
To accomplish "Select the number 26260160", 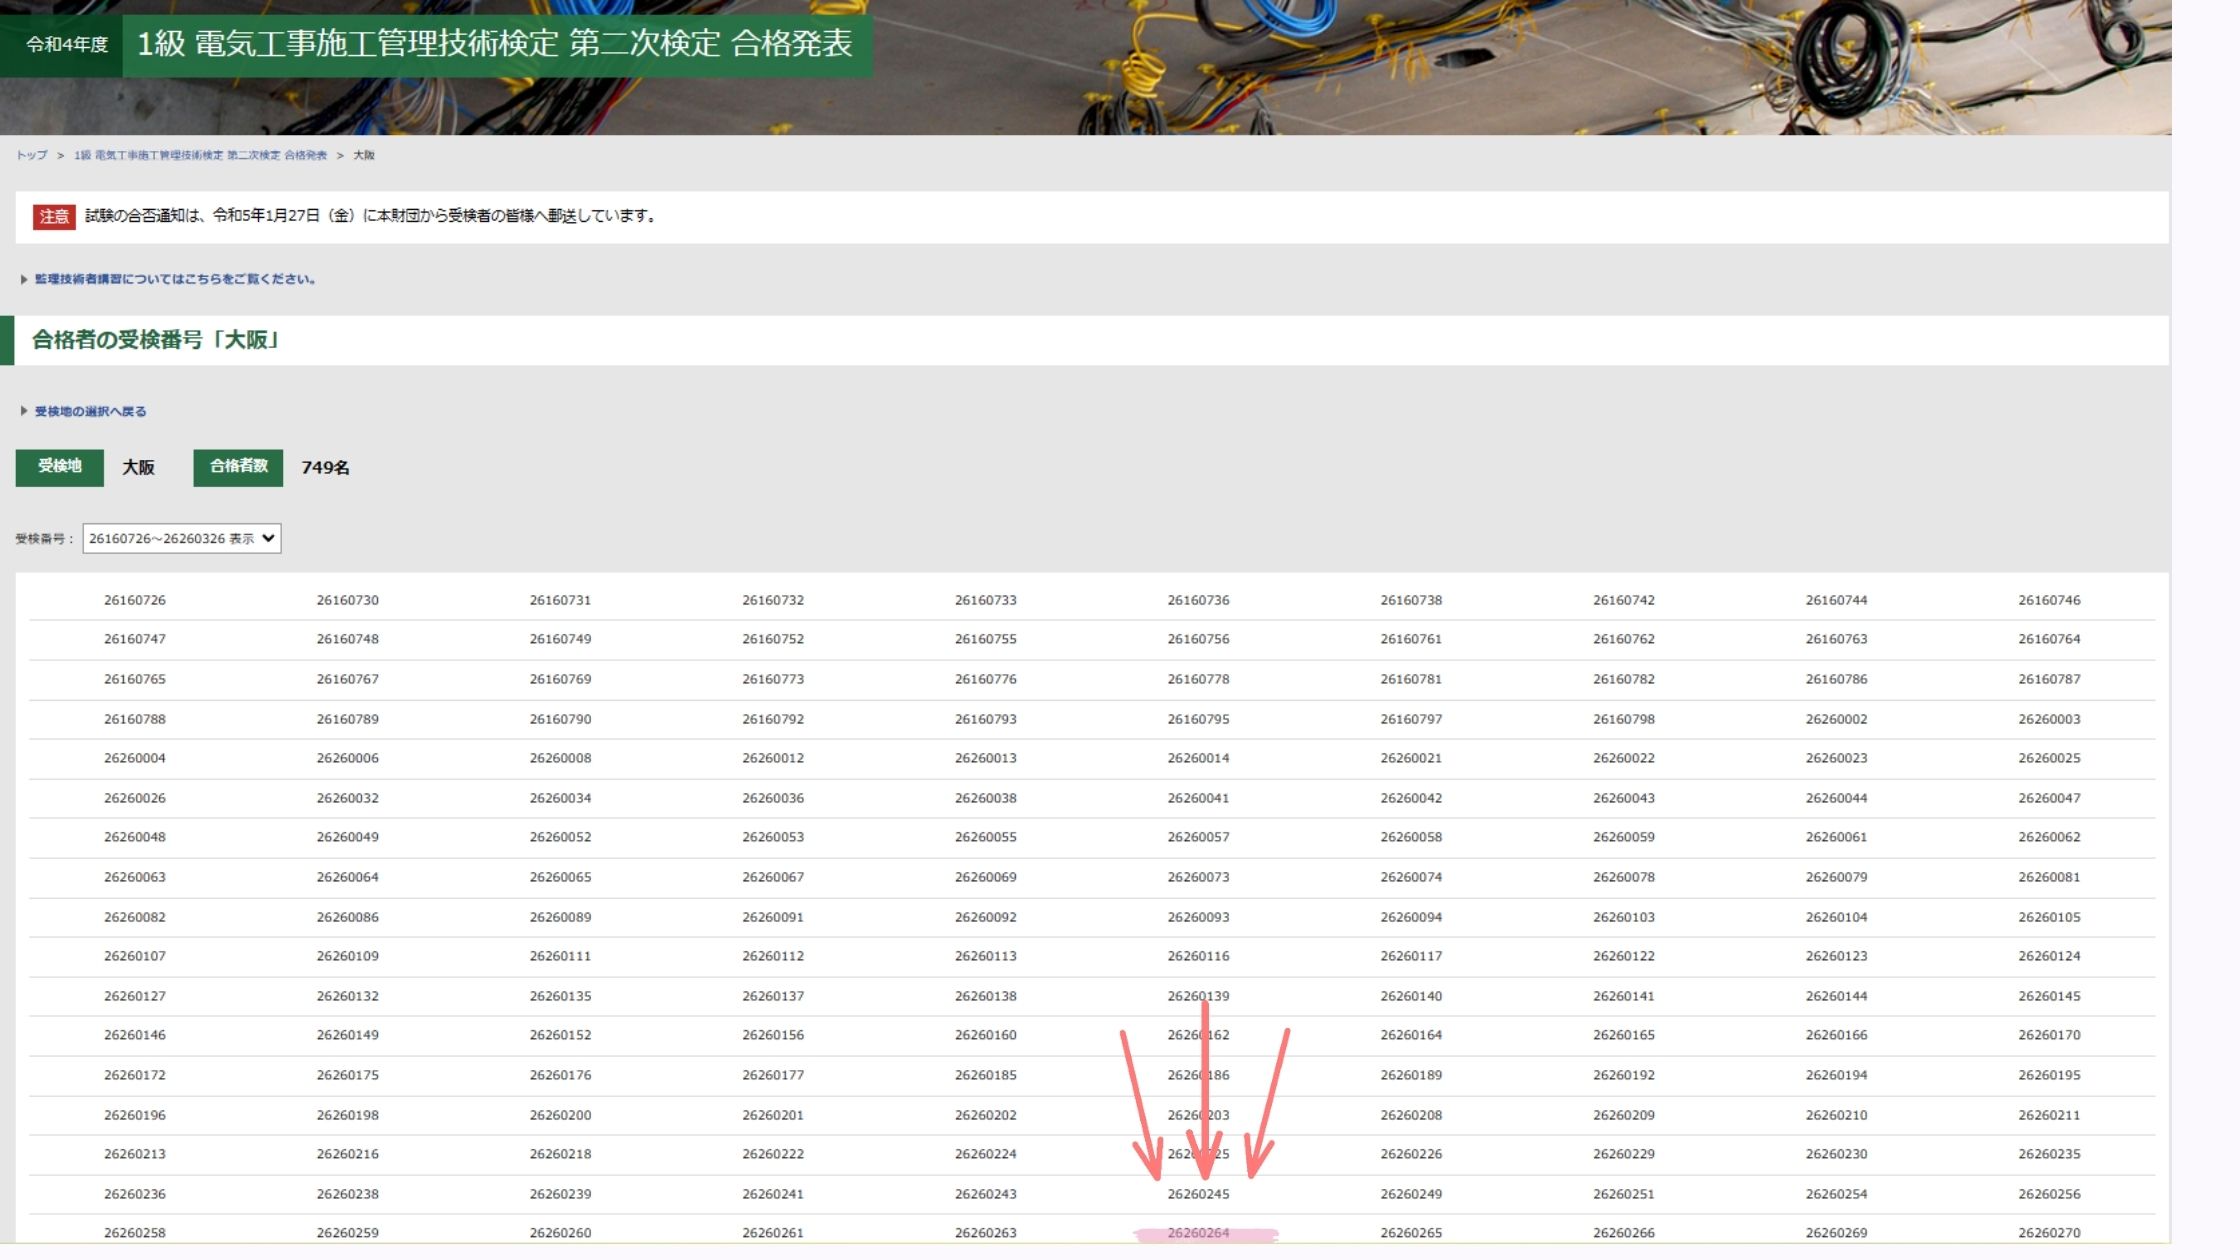I will pyautogui.click(x=986, y=1035).
